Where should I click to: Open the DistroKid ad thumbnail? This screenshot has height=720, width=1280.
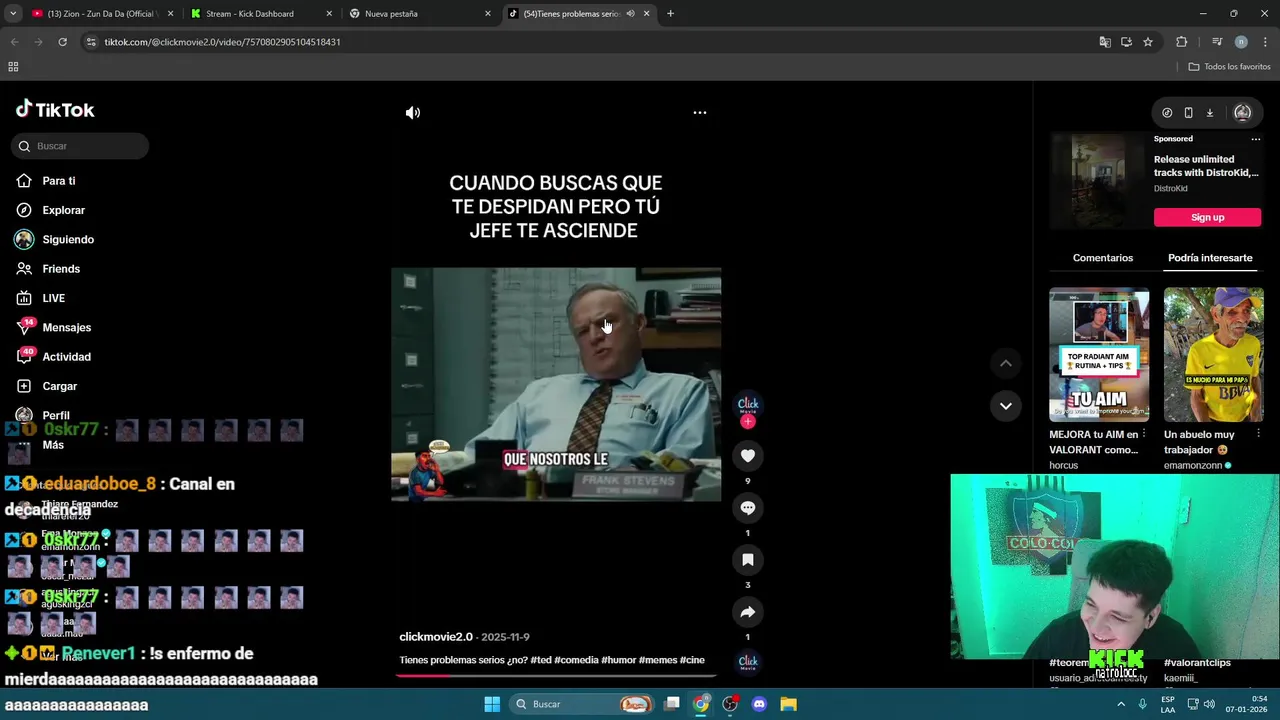point(1099,180)
